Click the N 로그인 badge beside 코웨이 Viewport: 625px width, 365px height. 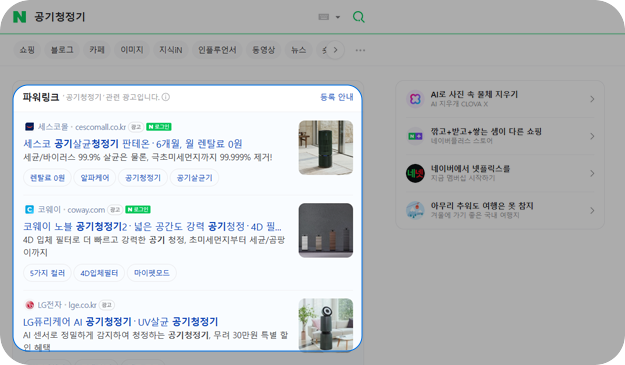click(x=138, y=210)
